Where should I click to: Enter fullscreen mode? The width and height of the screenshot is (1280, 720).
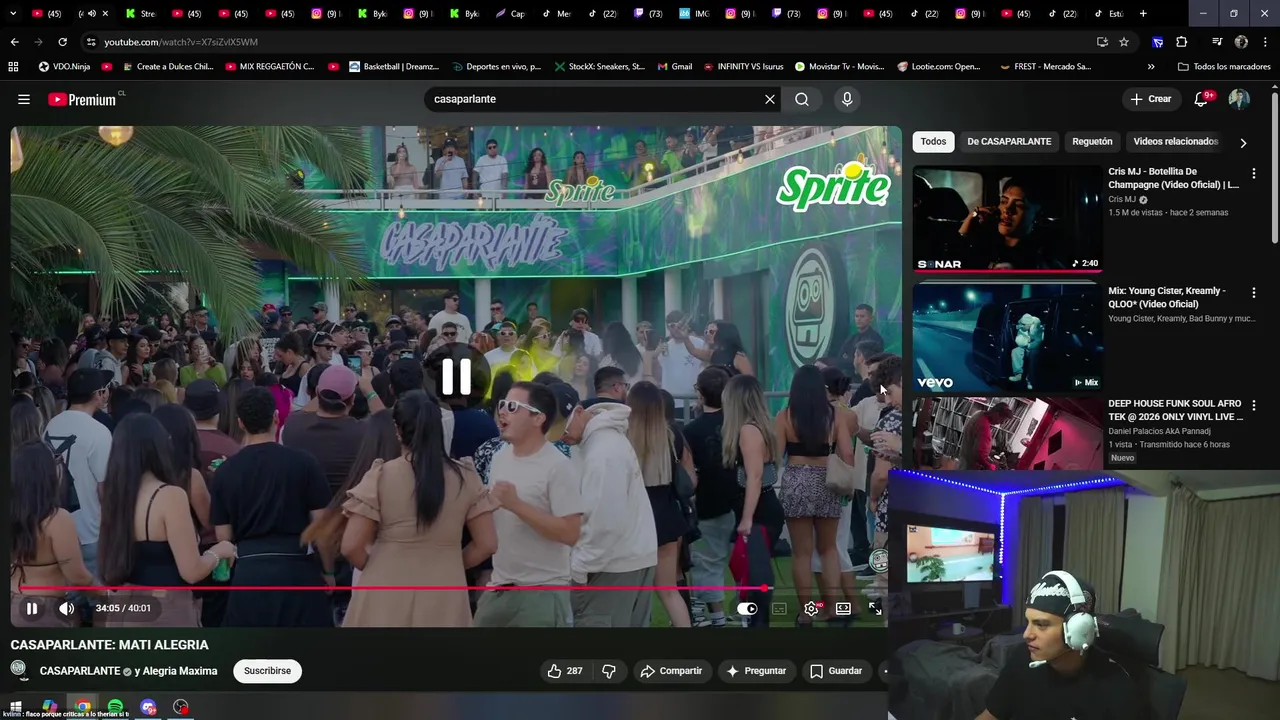click(x=875, y=608)
